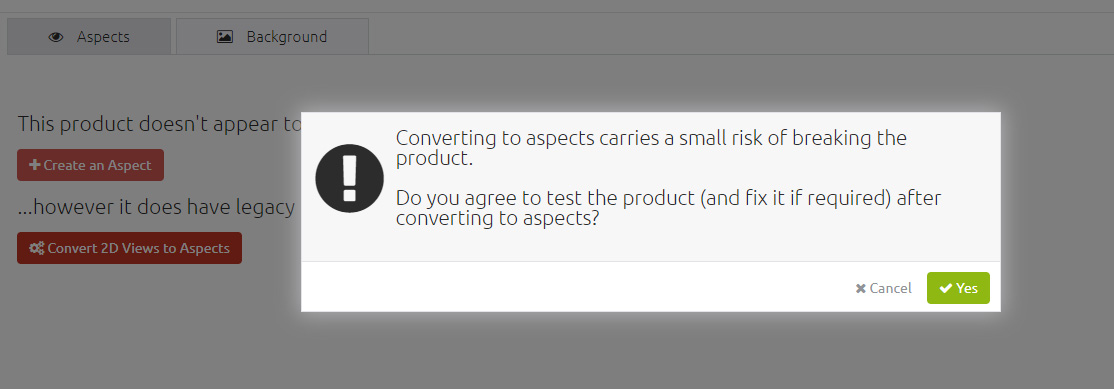Click Convert 2D Views to Aspects button

click(129, 248)
